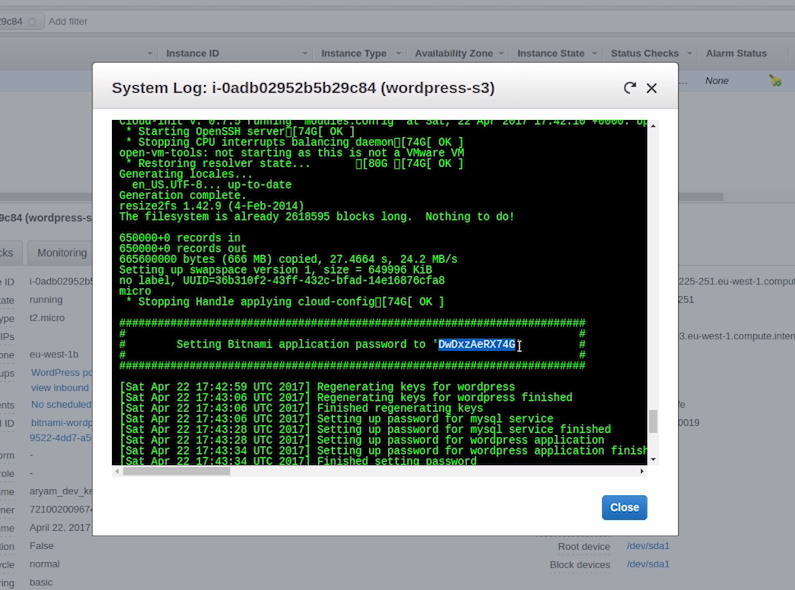Remove the 9c84 filter tag

point(32,21)
